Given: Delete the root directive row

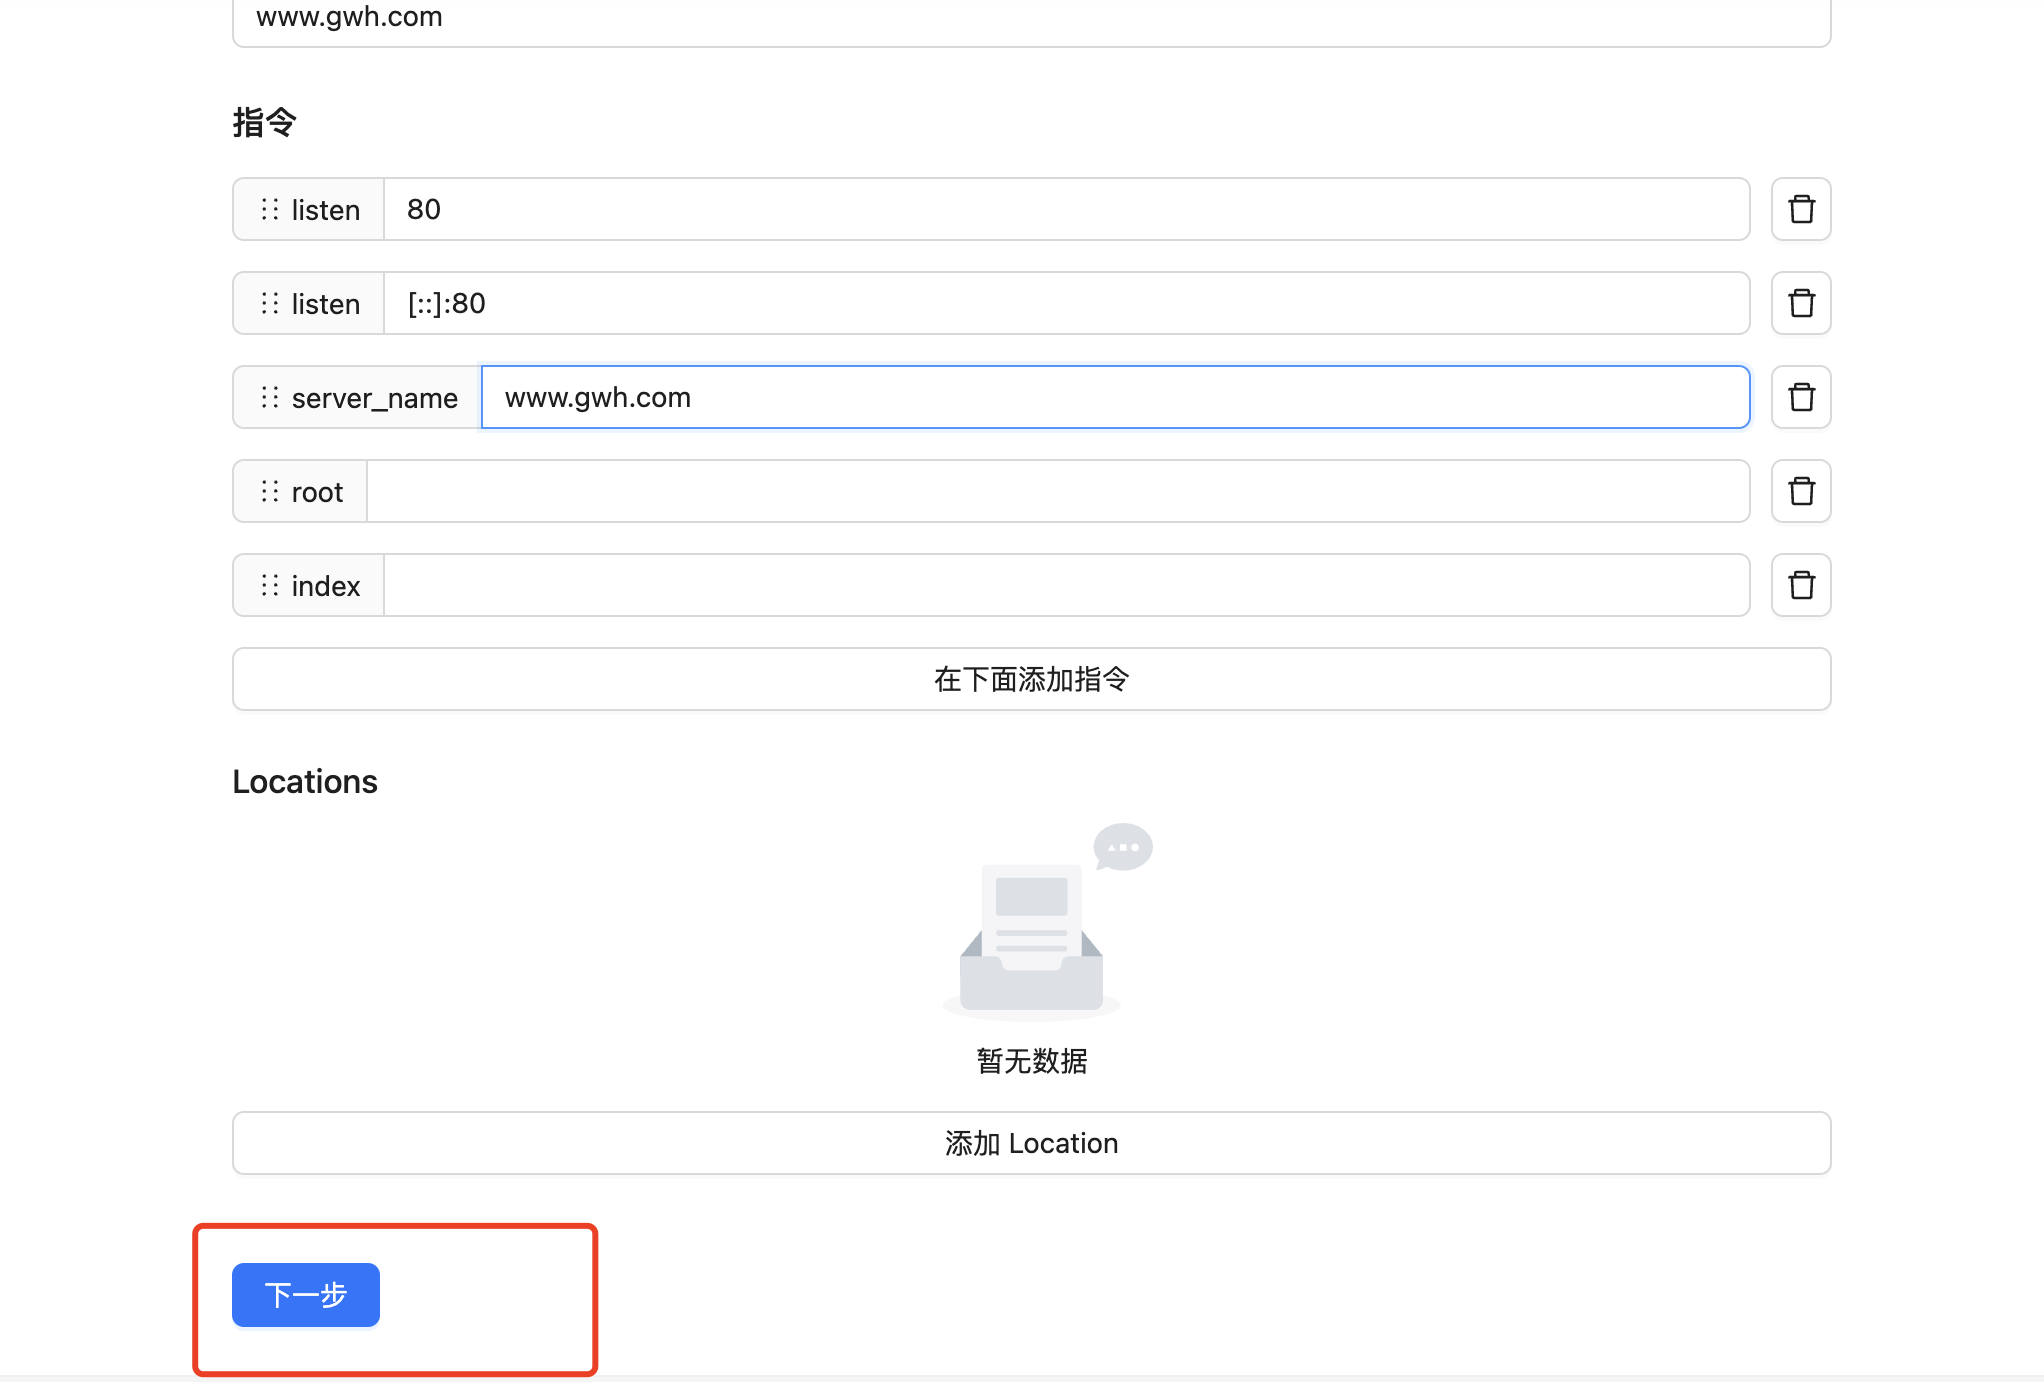Looking at the screenshot, I should (x=1801, y=491).
